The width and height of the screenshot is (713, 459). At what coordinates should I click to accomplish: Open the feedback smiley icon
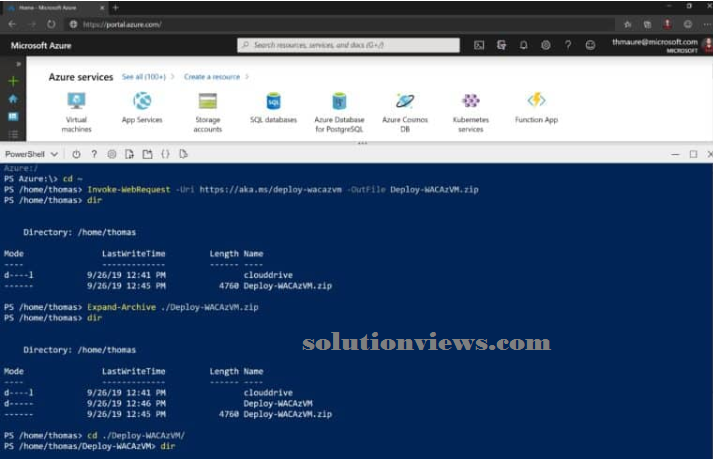click(x=590, y=45)
